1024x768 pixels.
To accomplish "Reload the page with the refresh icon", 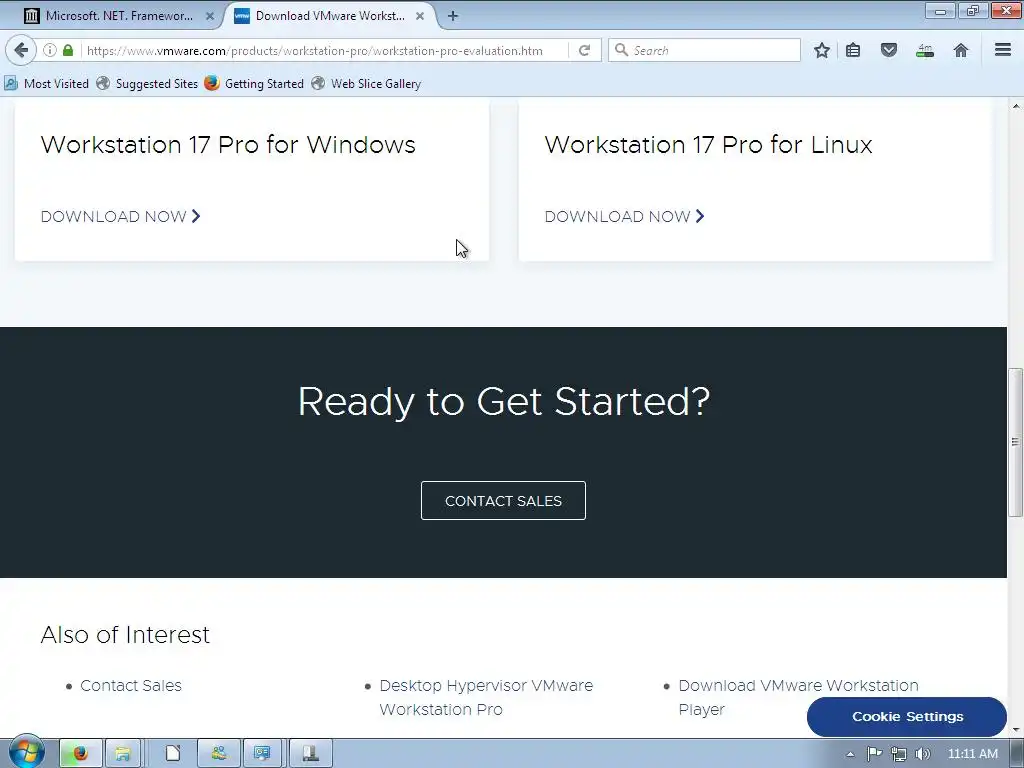I will tap(584, 50).
